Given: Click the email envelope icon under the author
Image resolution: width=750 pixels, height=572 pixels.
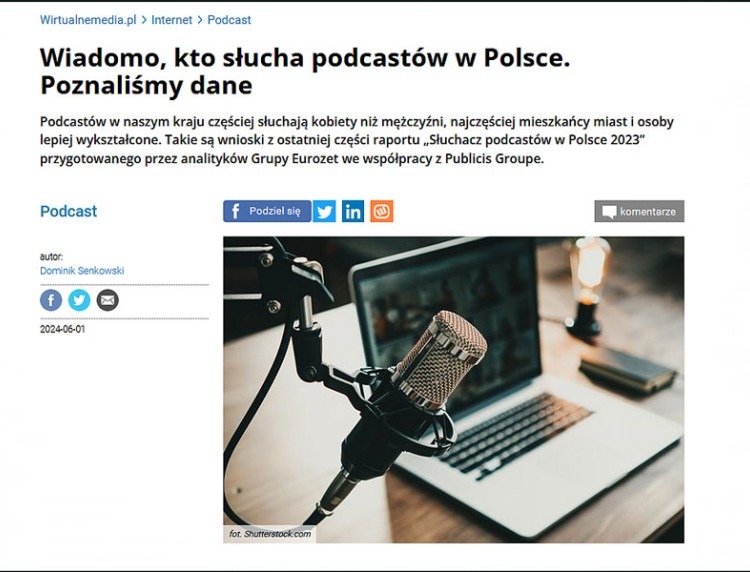Looking at the screenshot, I should pos(108,300).
